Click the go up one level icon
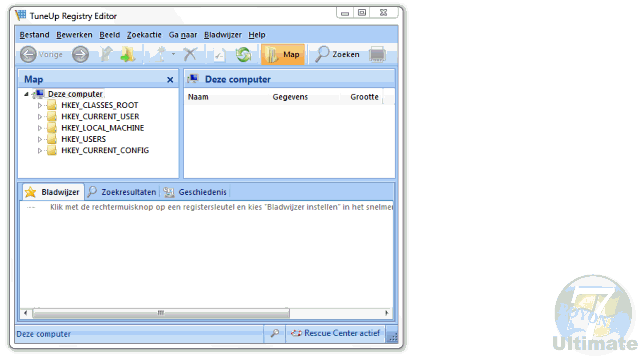The height and width of the screenshot is (360, 640). tap(106, 54)
